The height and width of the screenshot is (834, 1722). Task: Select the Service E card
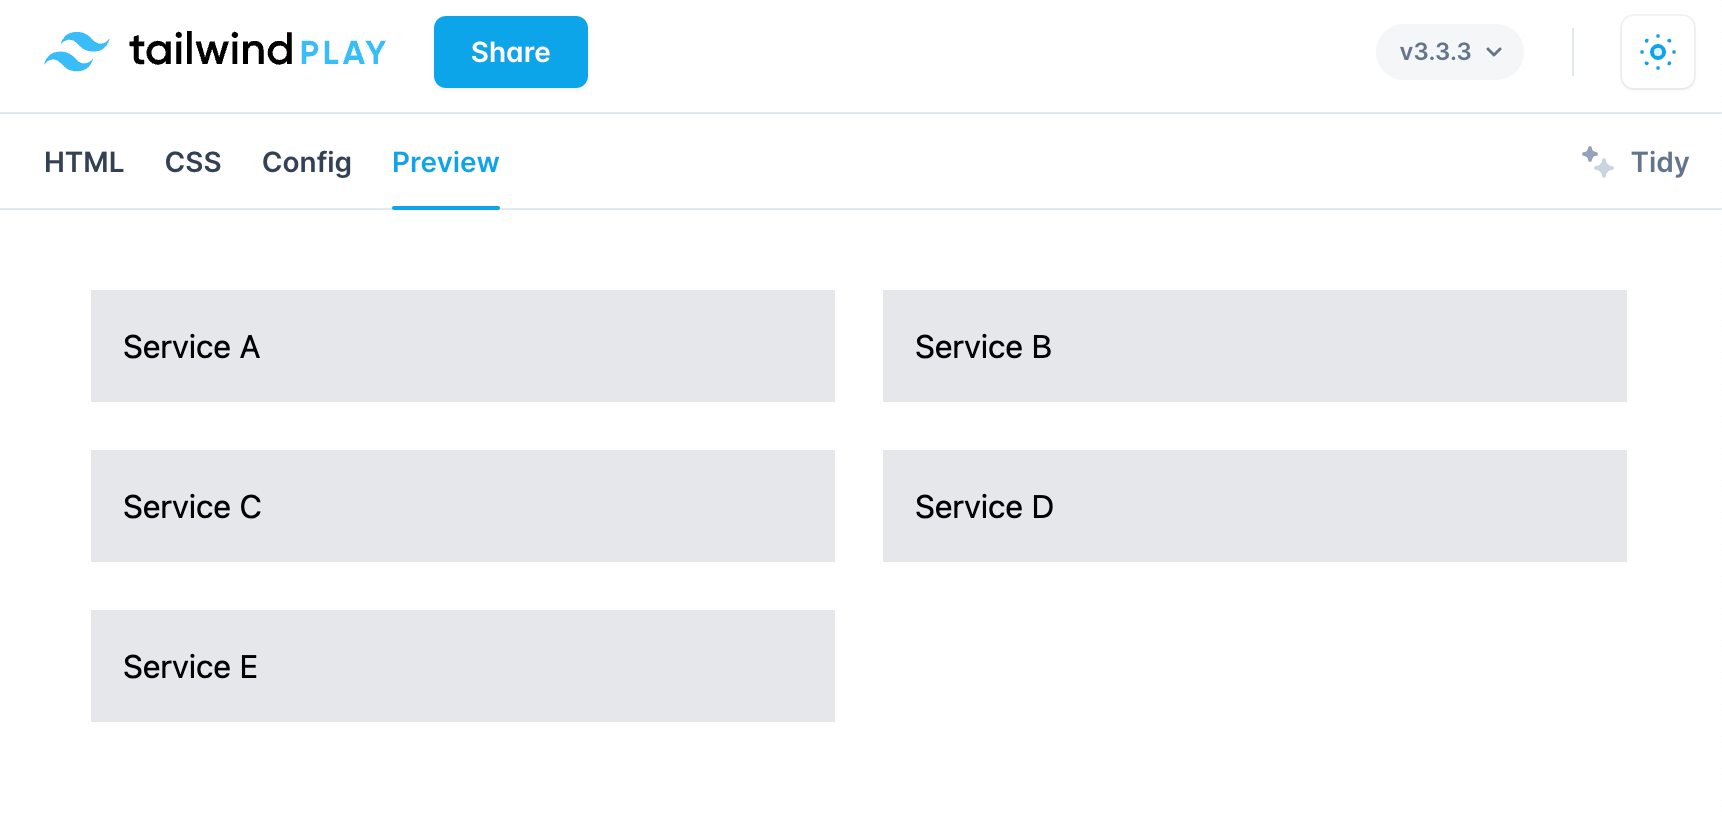(x=463, y=666)
